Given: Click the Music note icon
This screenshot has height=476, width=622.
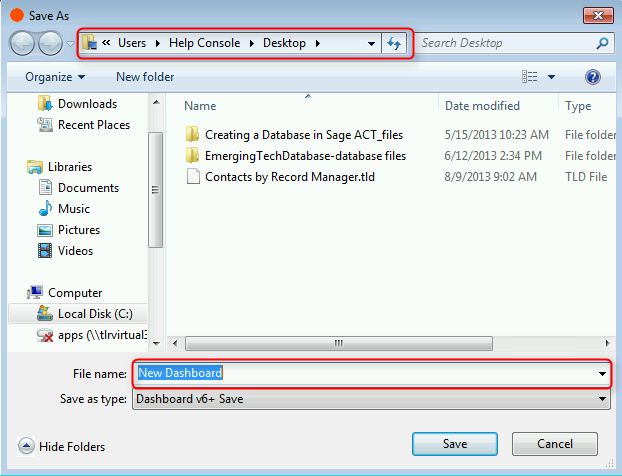Looking at the screenshot, I should (45, 208).
